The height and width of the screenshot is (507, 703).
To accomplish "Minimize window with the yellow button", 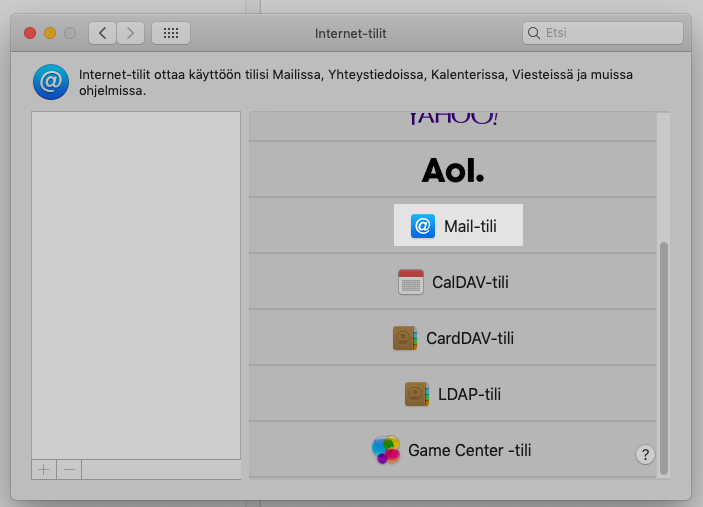I will 50,33.
